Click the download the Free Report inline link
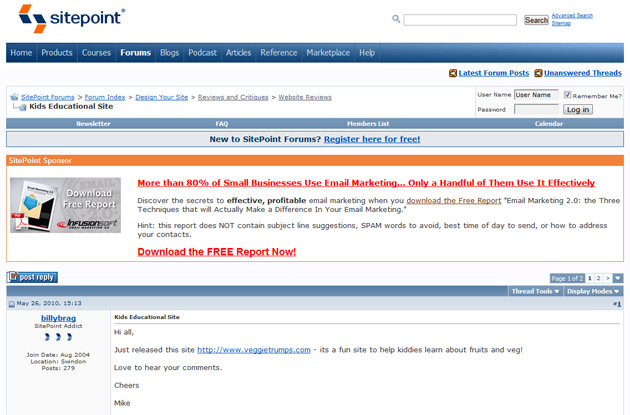This screenshot has width=630, height=415. click(x=454, y=200)
